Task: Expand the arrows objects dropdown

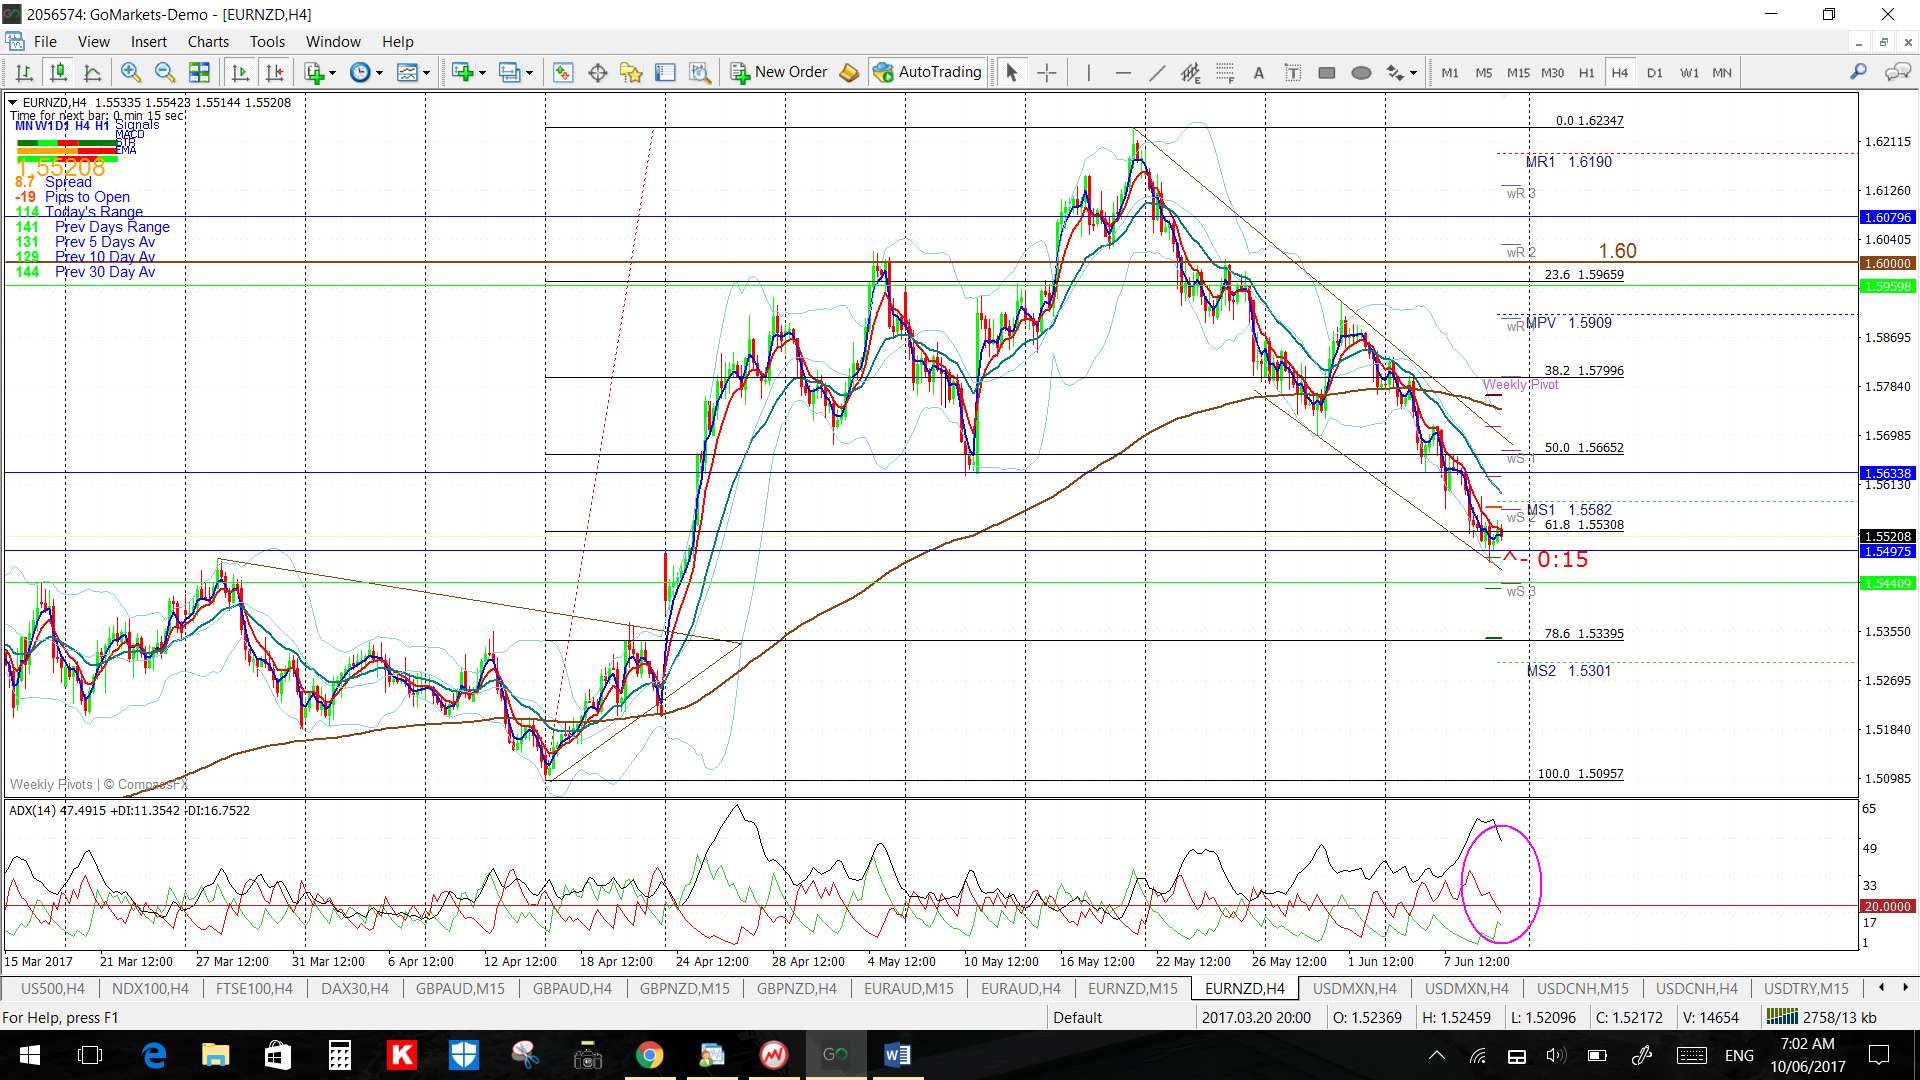Action: tap(1413, 72)
